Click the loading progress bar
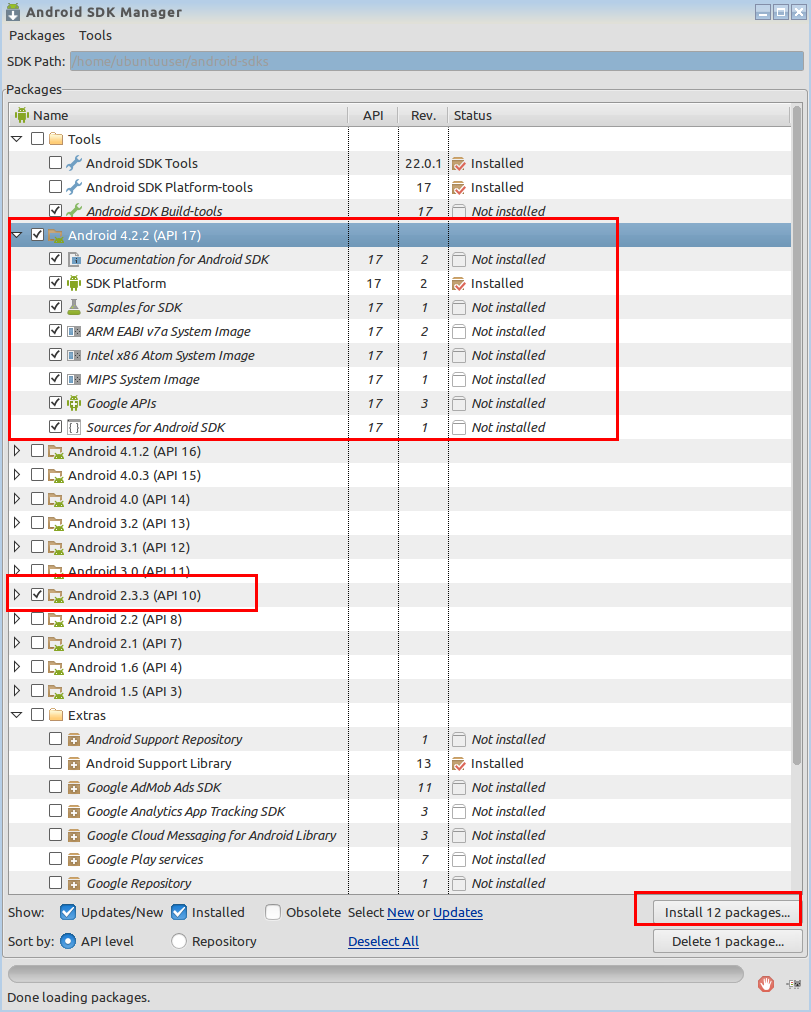The width and height of the screenshot is (811, 1012). (375, 973)
